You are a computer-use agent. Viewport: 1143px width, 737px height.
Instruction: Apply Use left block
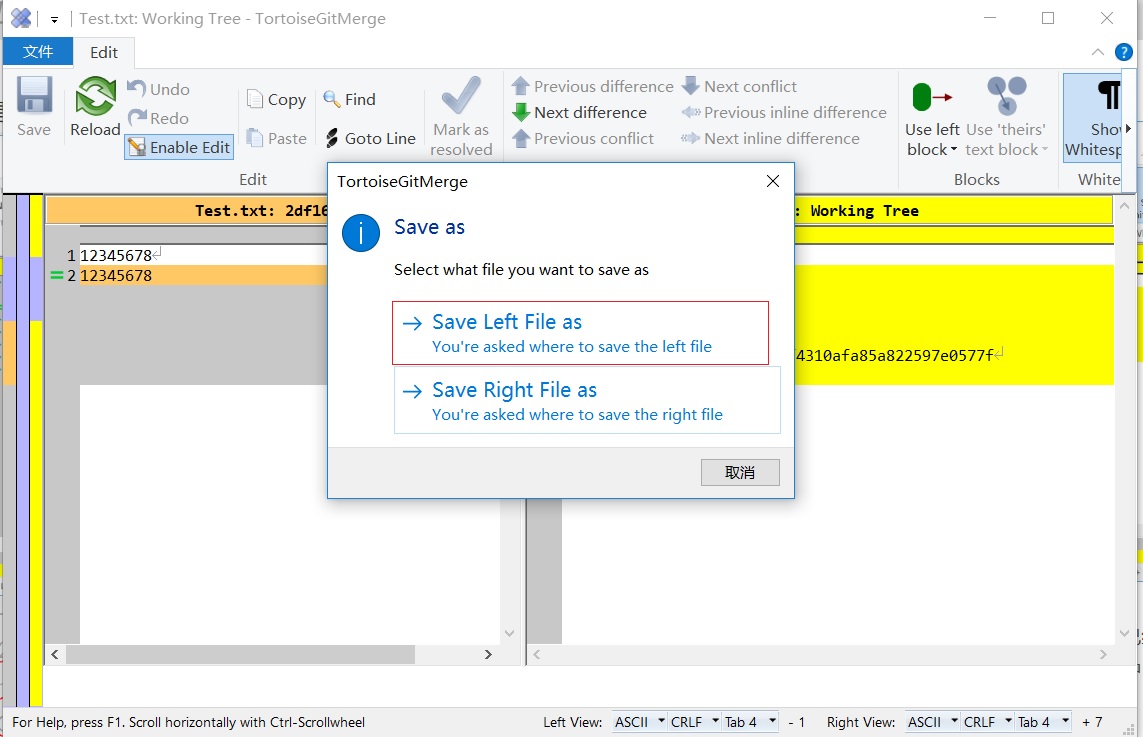click(932, 117)
